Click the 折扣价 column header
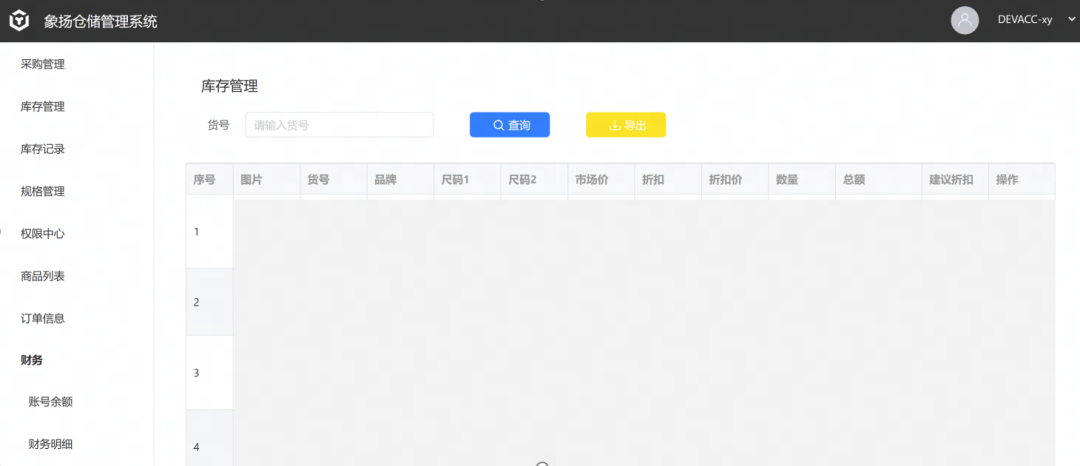Screen dimensions: 1080x466 (x=734, y=180)
